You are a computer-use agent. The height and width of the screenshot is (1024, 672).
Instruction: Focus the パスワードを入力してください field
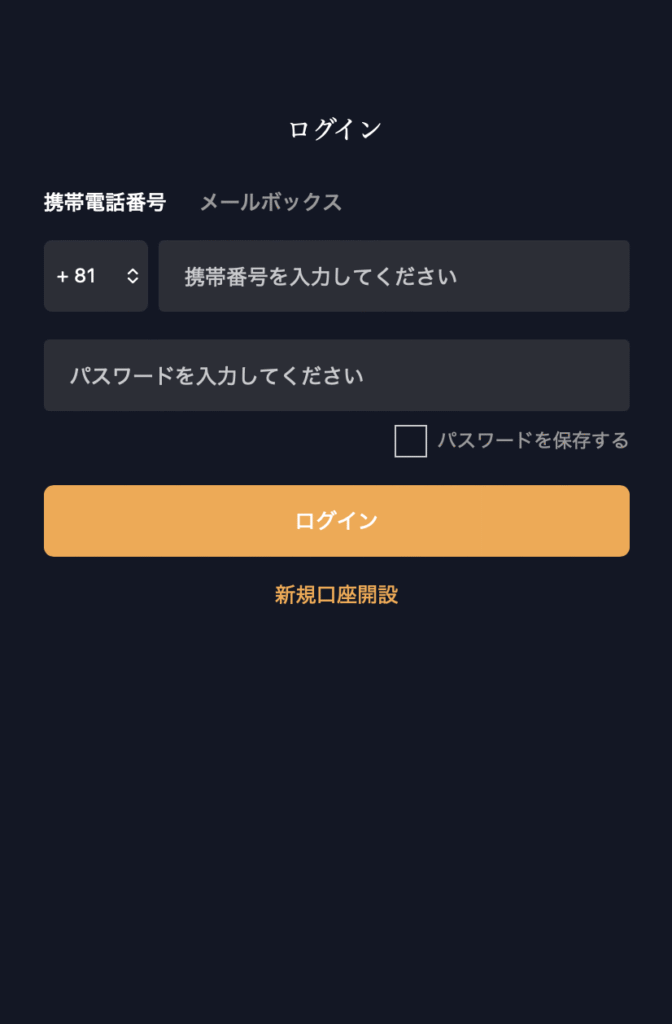click(x=336, y=376)
